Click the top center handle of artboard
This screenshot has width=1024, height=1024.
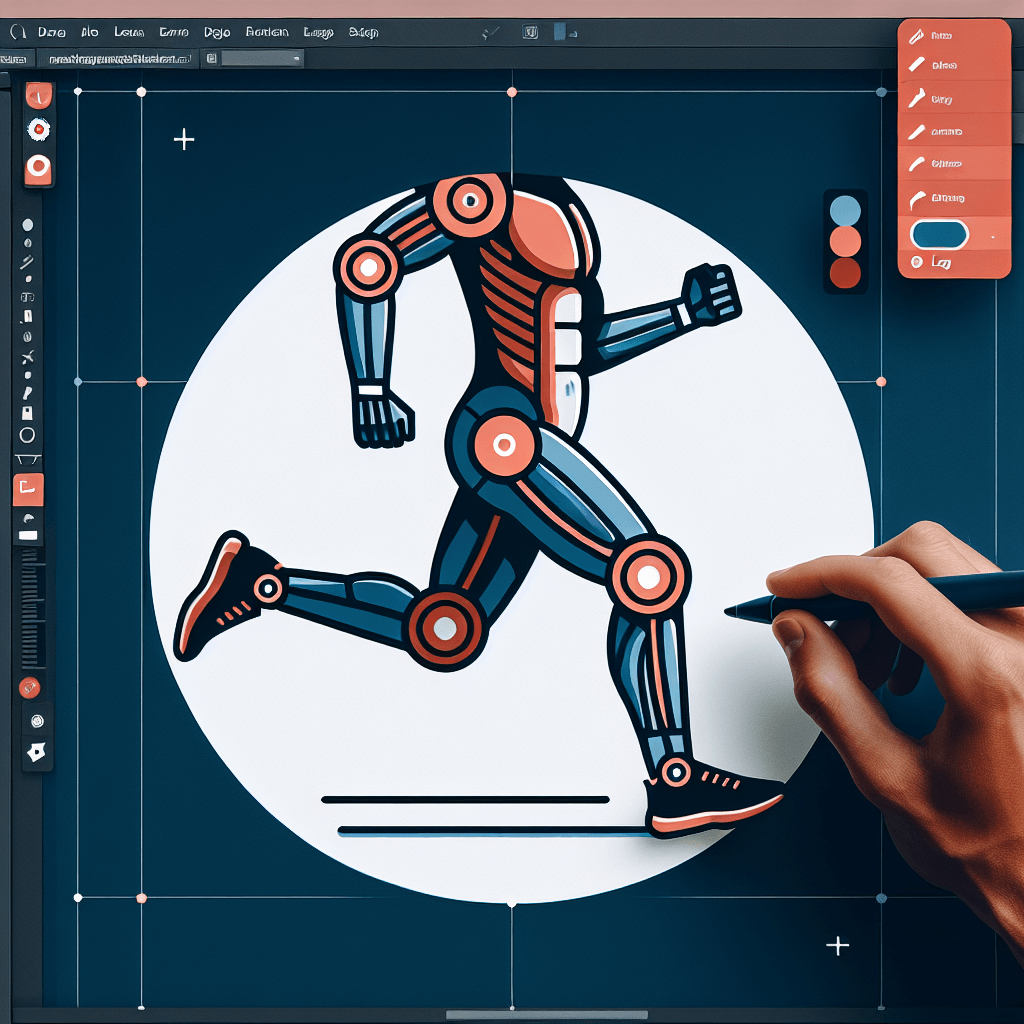[x=512, y=92]
